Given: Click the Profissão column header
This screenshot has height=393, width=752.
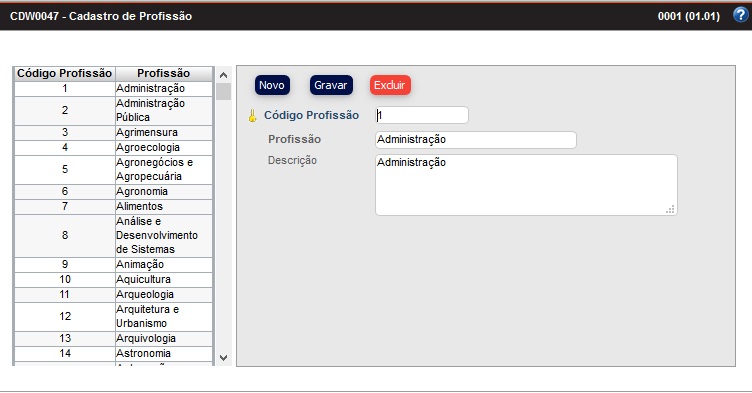Looking at the screenshot, I should click(x=164, y=73).
